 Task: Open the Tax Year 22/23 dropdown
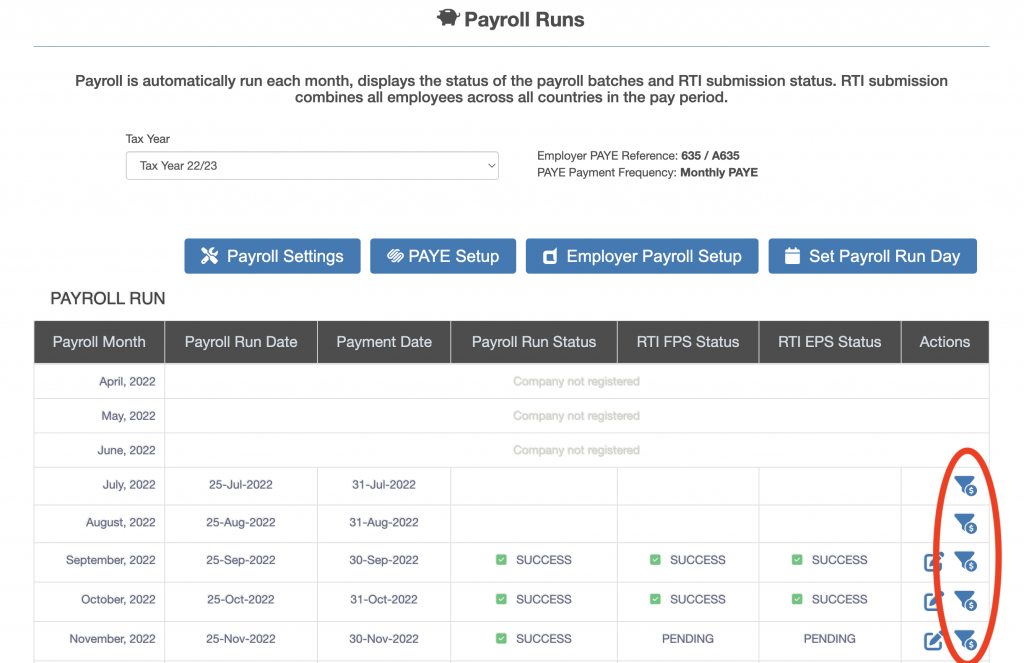312,166
